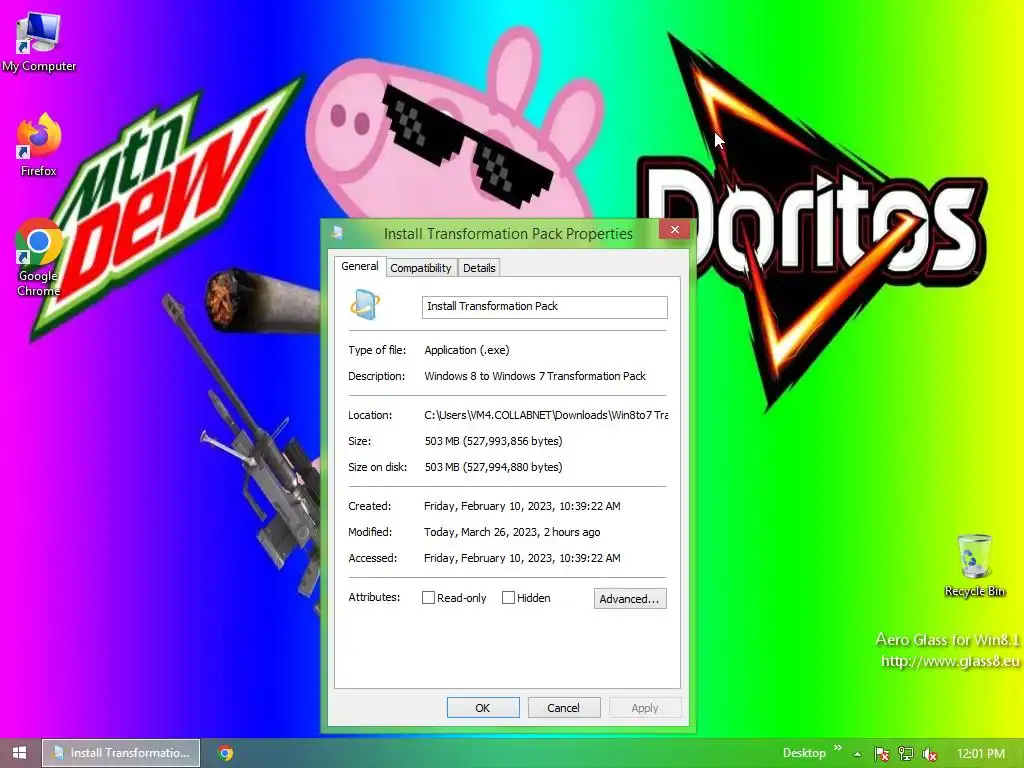Click the Location path text
Image resolution: width=1024 pixels, height=768 pixels.
pyautogui.click(x=546, y=415)
